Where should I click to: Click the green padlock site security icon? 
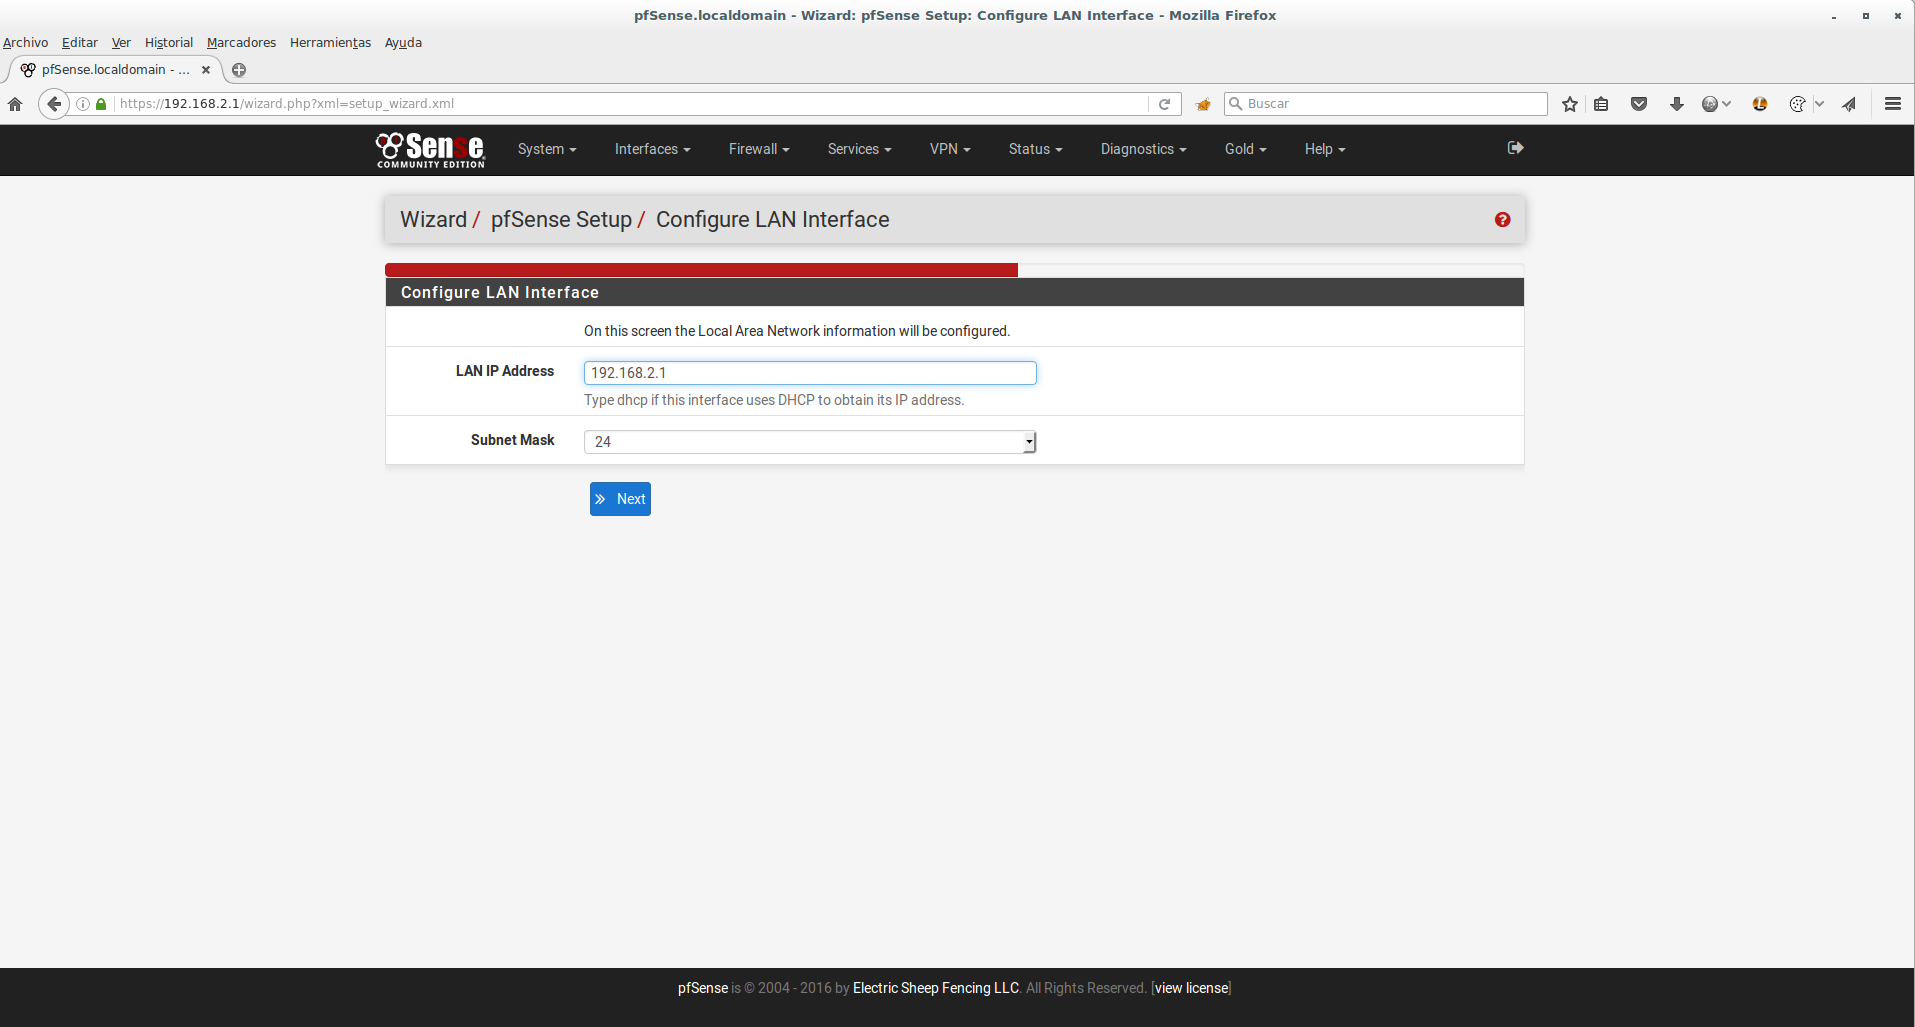point(101,104)
